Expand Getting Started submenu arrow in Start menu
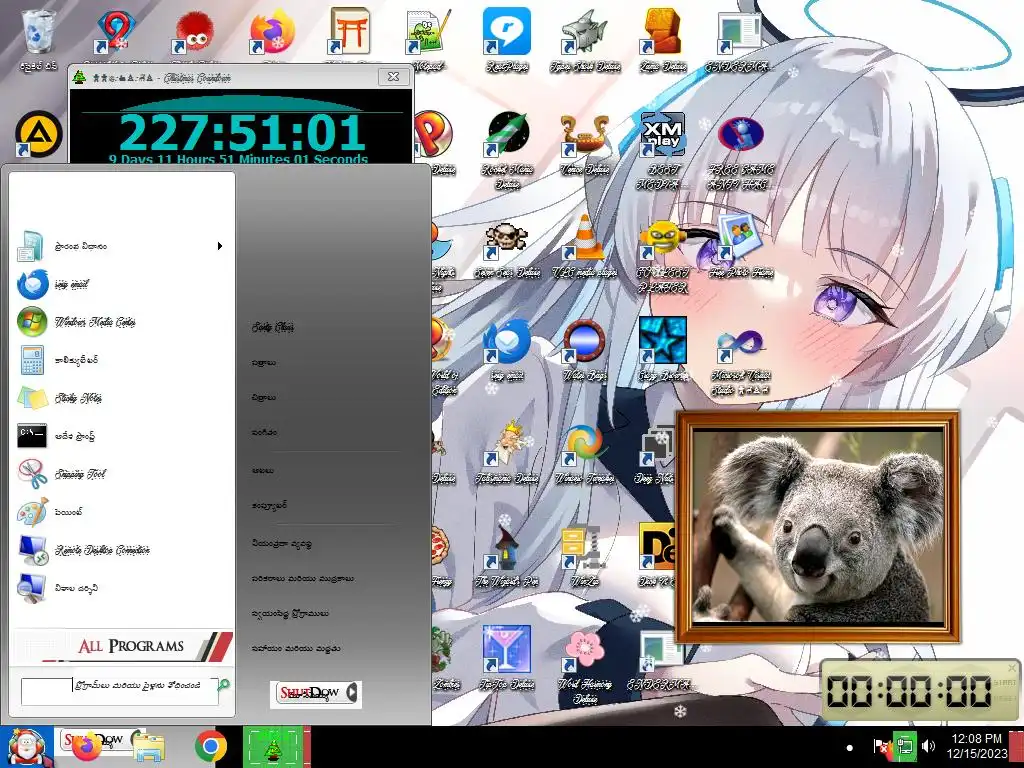1024x768 pixels. click(x=220, y=246)
